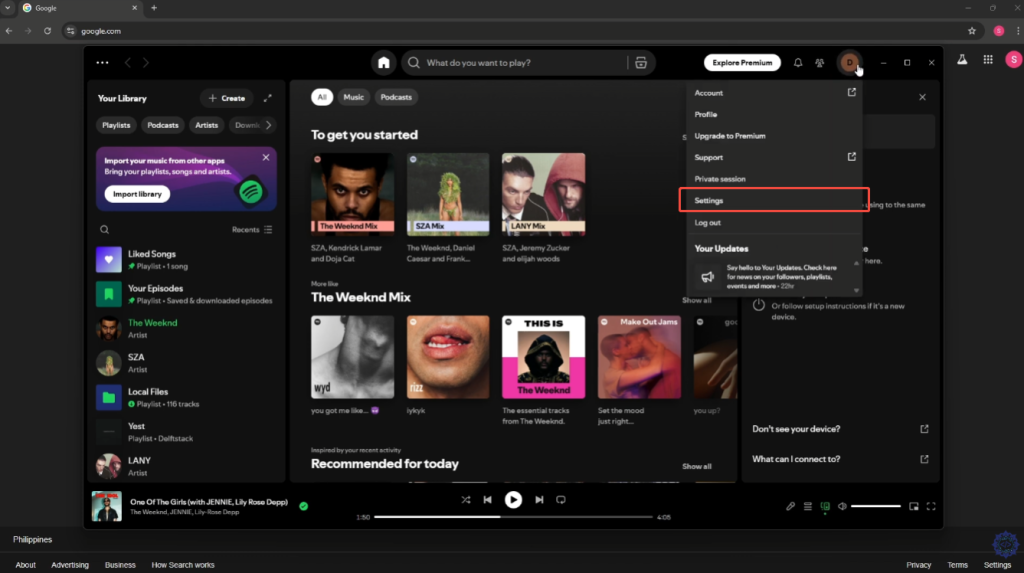Open Account in profile menu
This screenshot has height=573, width=1024.
pos(774,93)
